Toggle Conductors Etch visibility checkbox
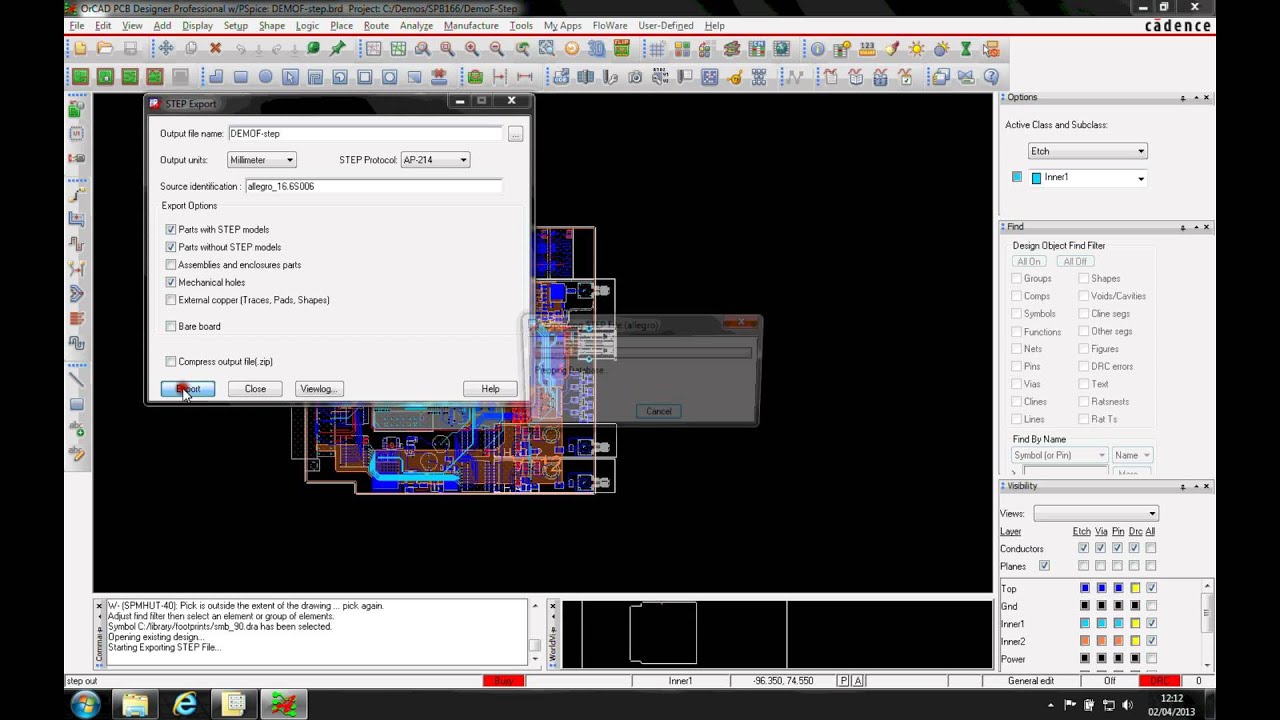 (1083, 548)
